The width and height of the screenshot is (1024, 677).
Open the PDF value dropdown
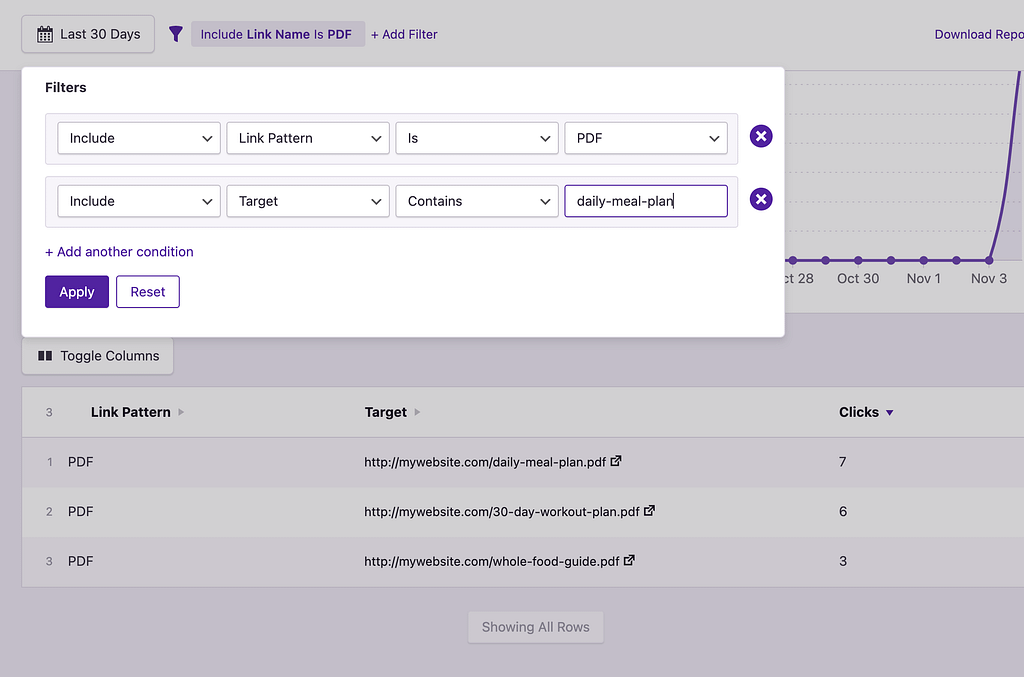click(645, 138)
